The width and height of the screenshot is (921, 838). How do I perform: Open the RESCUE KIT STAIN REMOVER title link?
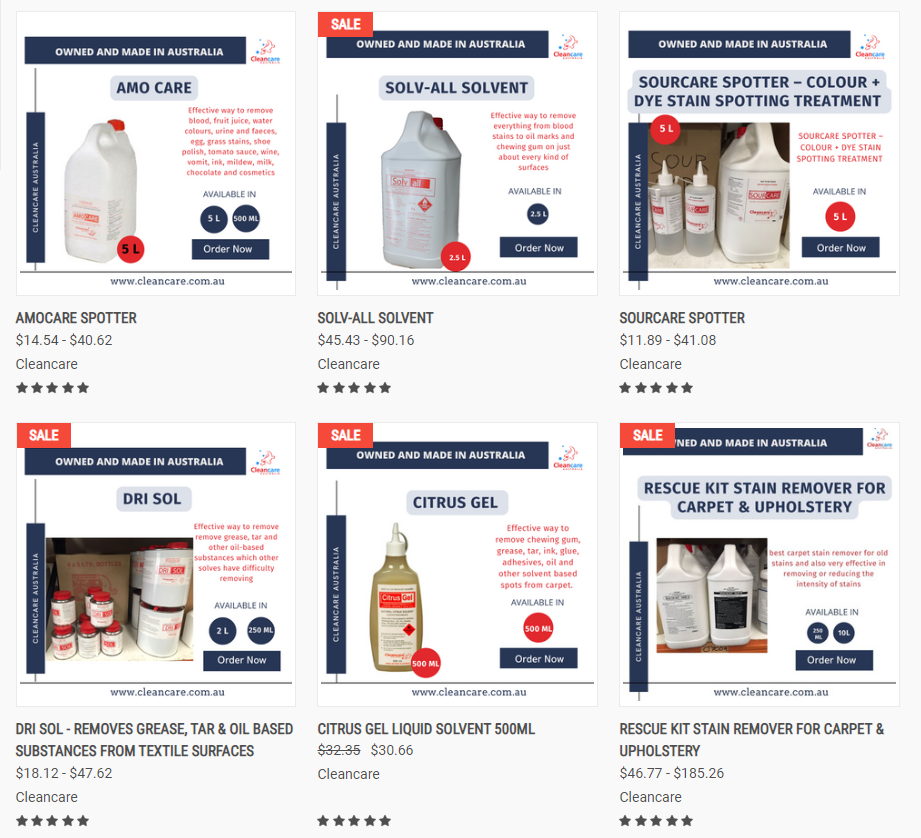(752, 740)
